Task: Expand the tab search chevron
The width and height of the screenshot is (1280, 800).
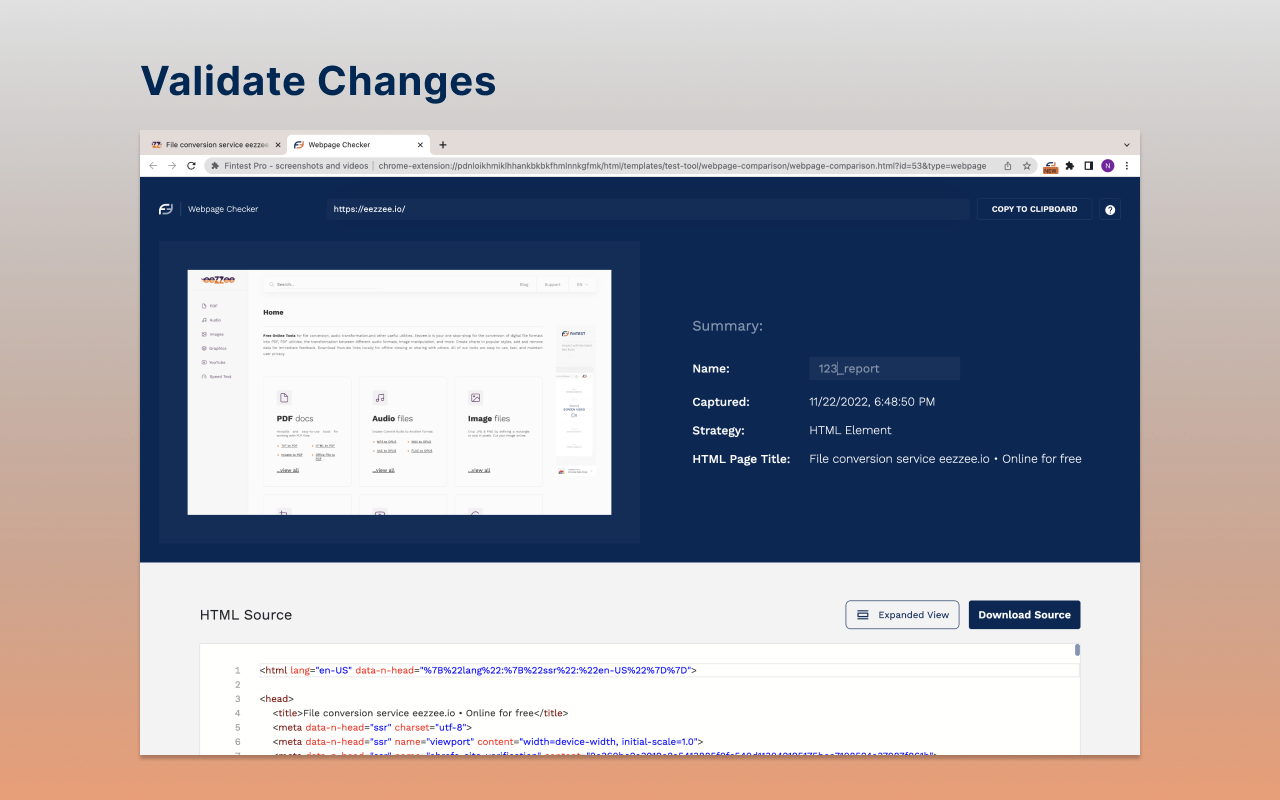Action: (1127, 145)
